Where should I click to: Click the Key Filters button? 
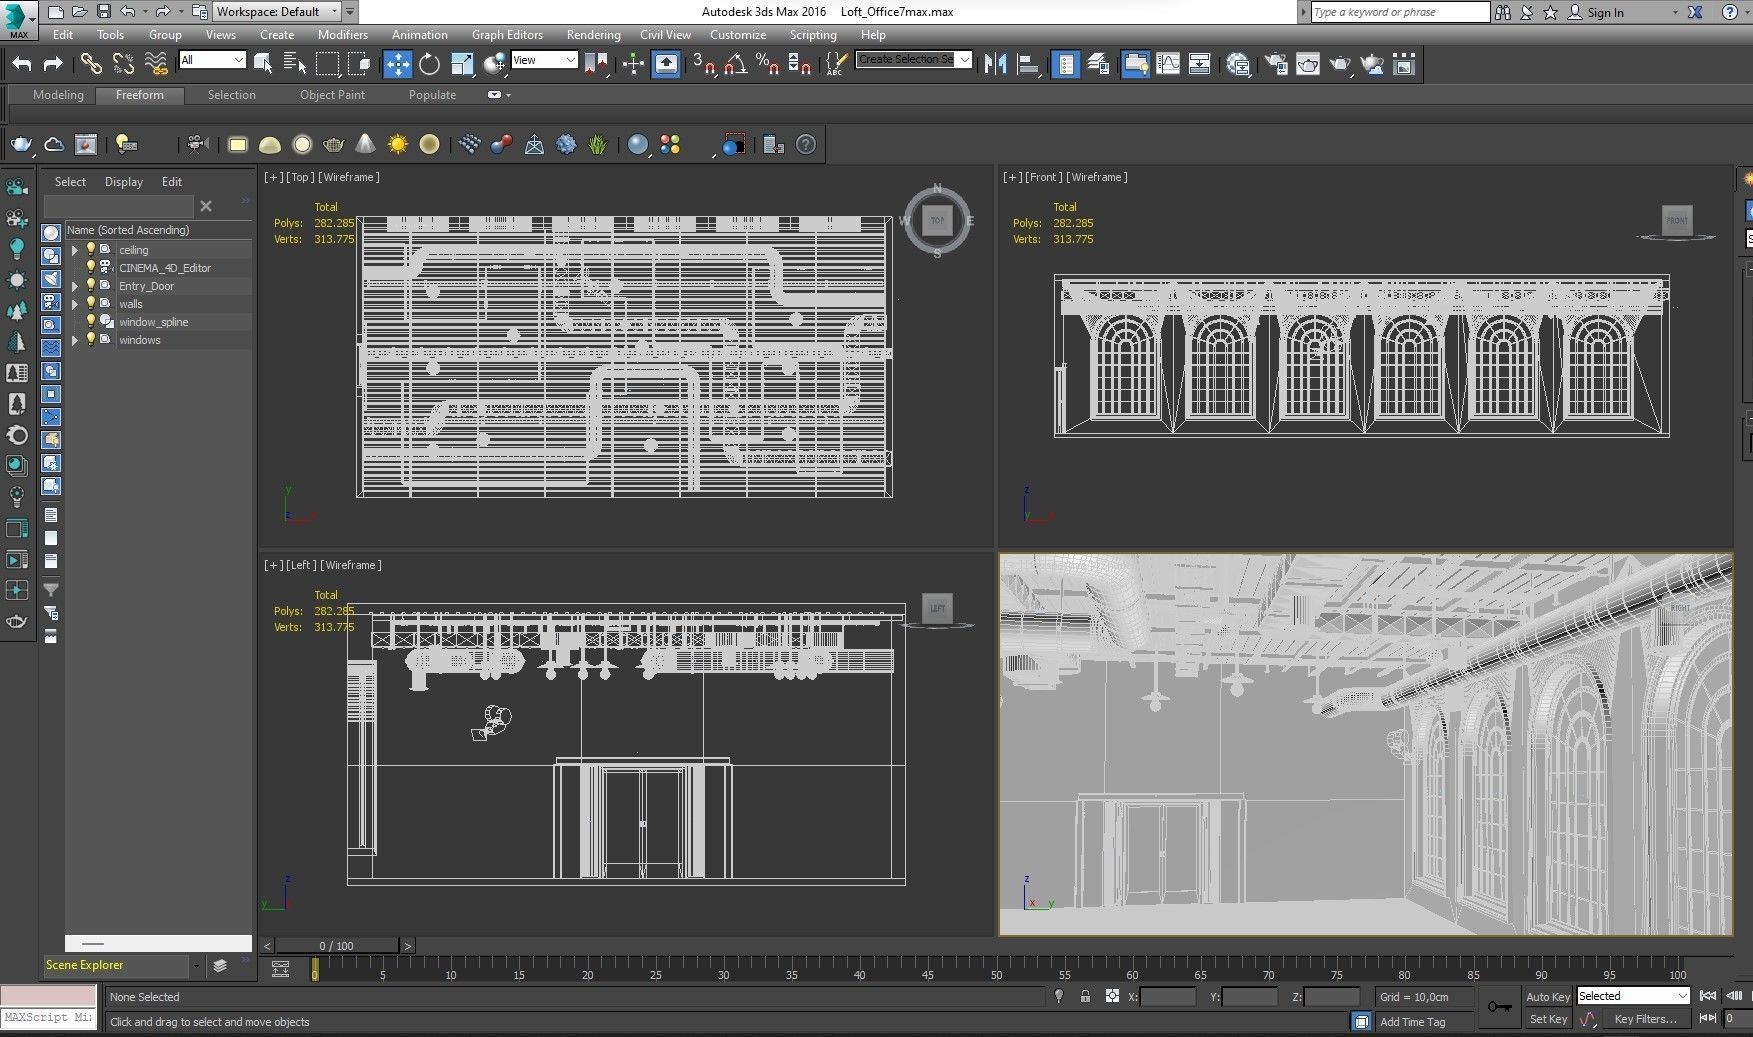[1645, 1019]
